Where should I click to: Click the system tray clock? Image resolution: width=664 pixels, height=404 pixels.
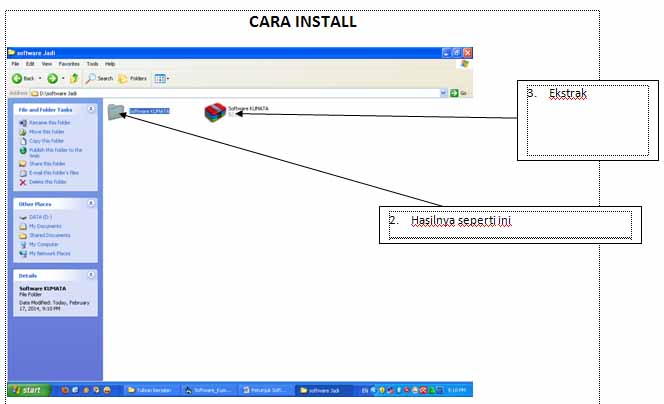pos(456,390)
